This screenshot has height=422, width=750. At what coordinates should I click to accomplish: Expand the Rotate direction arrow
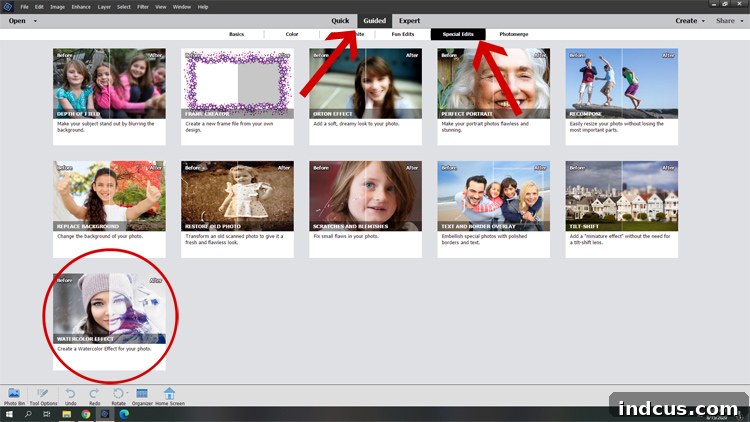[x=127, y=393]
